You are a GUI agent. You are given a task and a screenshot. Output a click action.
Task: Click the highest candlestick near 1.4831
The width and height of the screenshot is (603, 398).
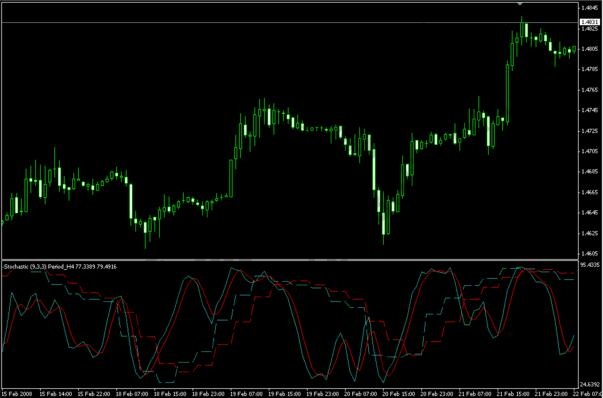coord(522,30)
